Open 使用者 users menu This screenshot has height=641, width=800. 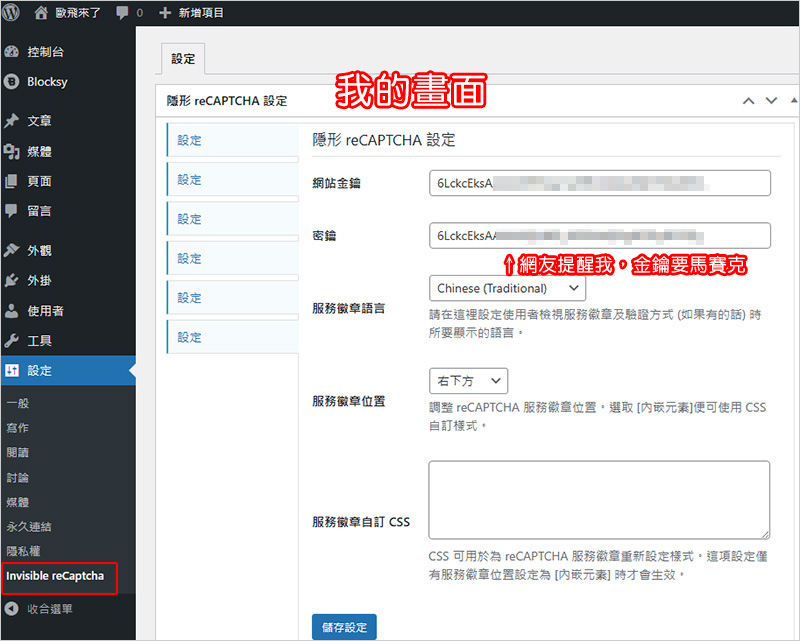44,311
